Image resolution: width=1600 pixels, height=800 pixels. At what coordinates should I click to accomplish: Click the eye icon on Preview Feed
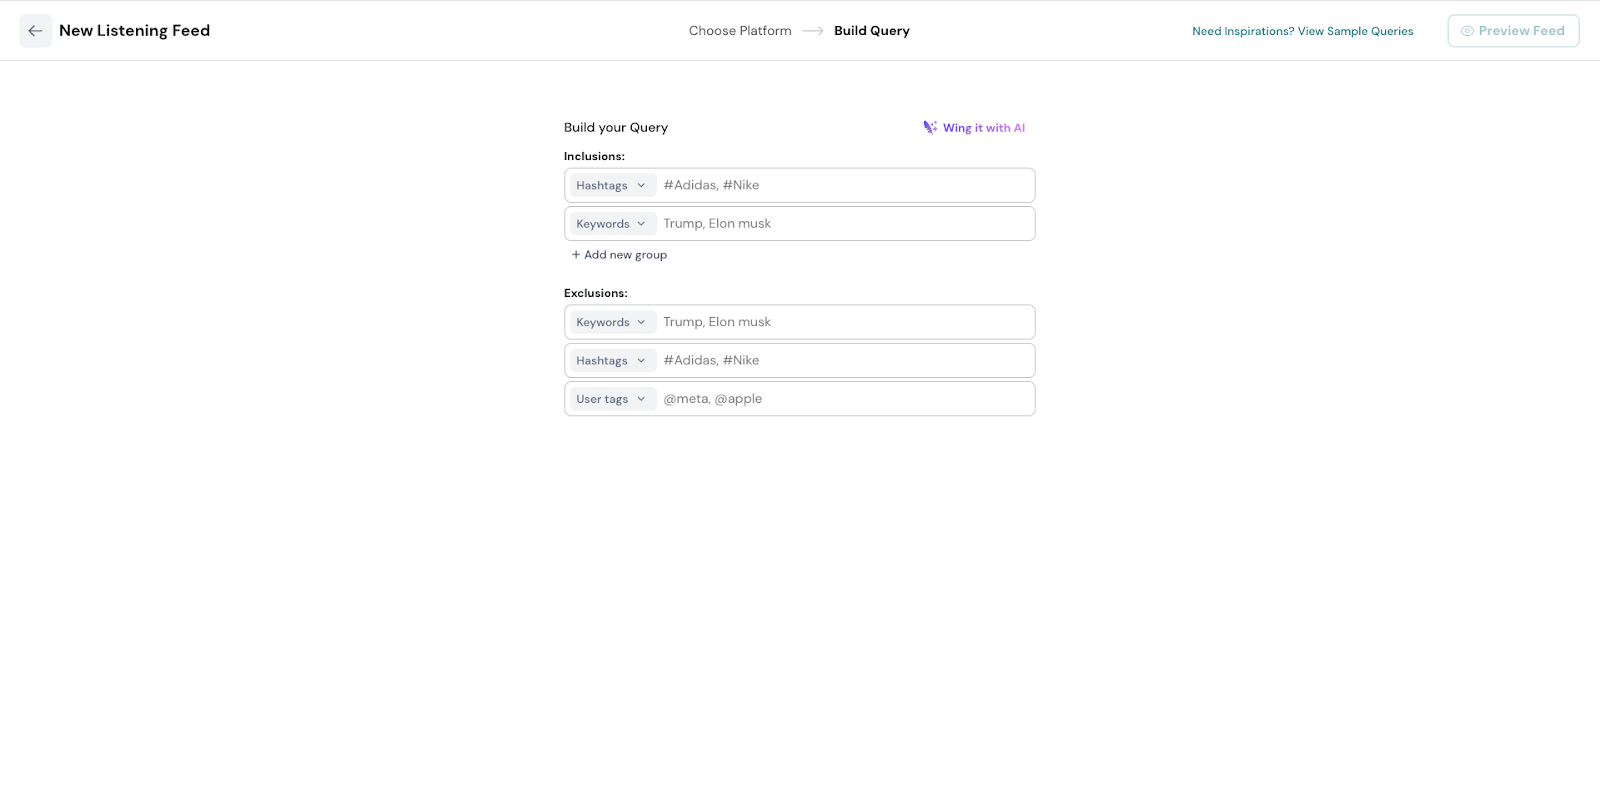click(1467, 31)
